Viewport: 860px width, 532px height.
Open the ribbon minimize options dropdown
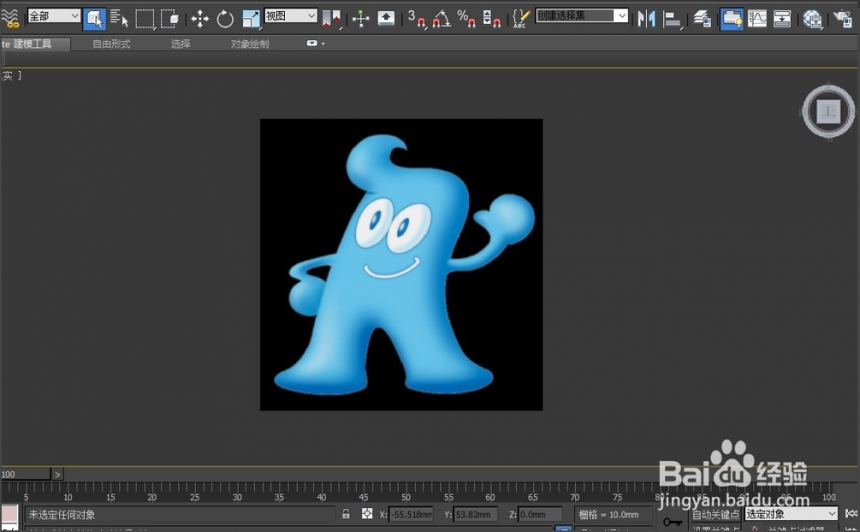(315, 43)
